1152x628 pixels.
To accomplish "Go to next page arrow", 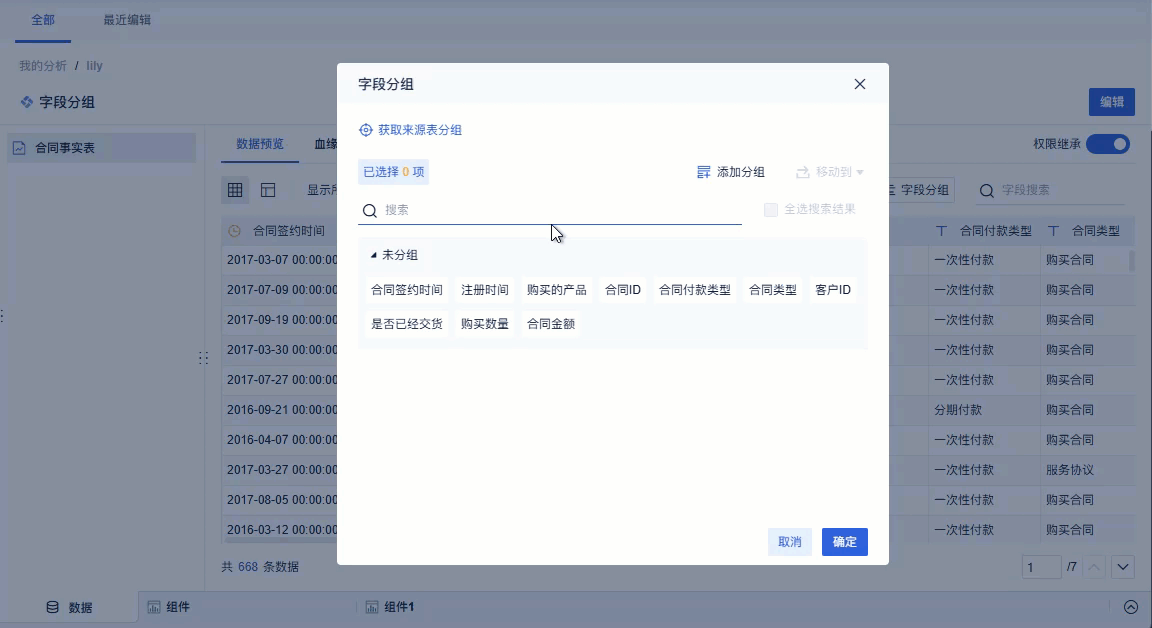I will (1123, 567).
